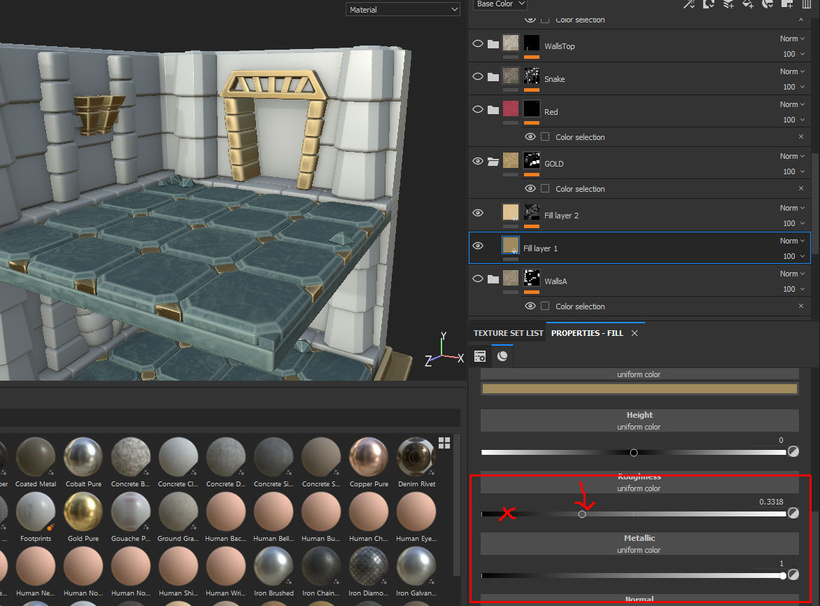Click the delete layer trash icon
820x606 pixels.
807,4
